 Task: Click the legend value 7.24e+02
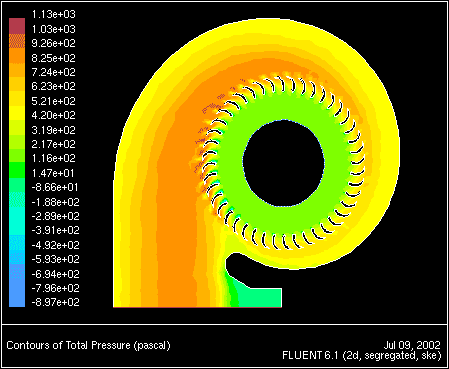coord(53,72)
